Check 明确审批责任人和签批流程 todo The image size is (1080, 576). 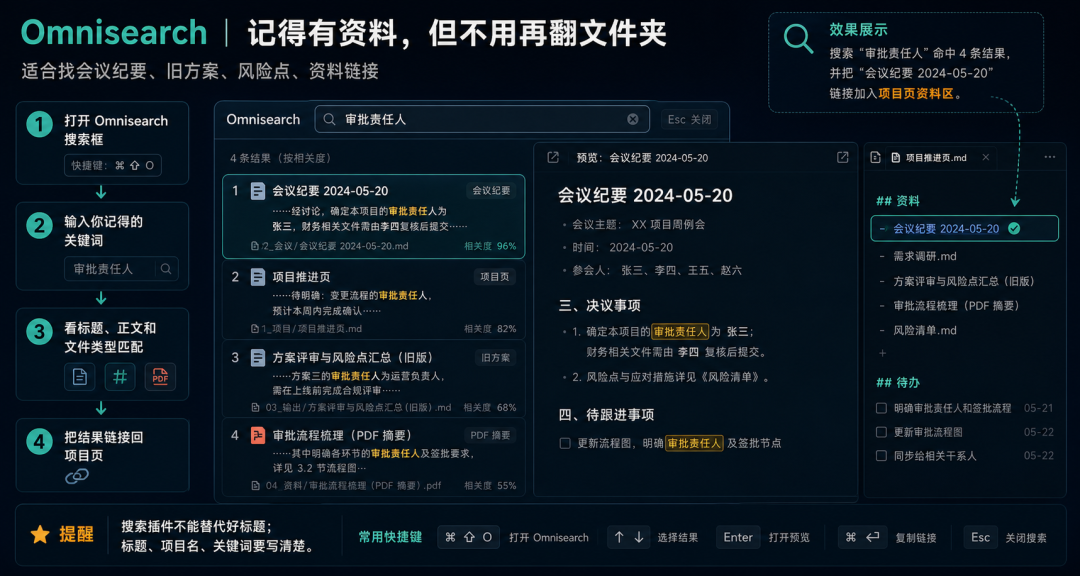point(881,408)
